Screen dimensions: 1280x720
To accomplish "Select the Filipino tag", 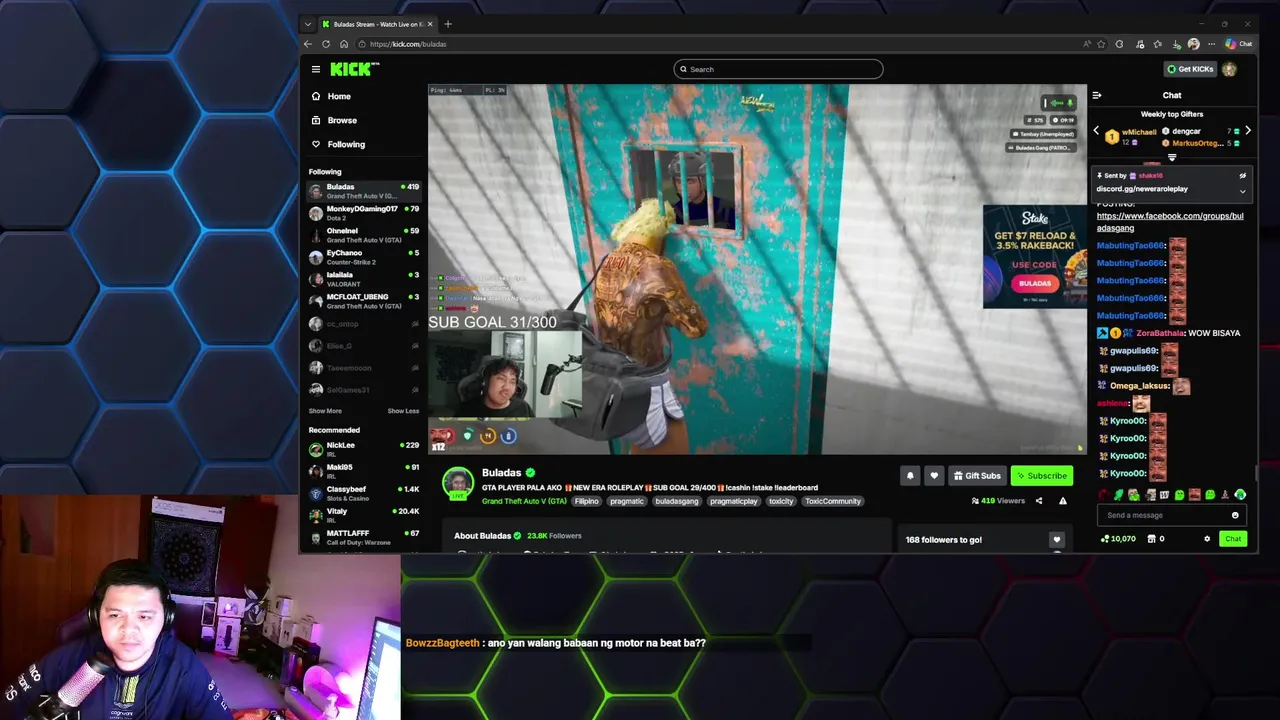I will click(587, 501).
